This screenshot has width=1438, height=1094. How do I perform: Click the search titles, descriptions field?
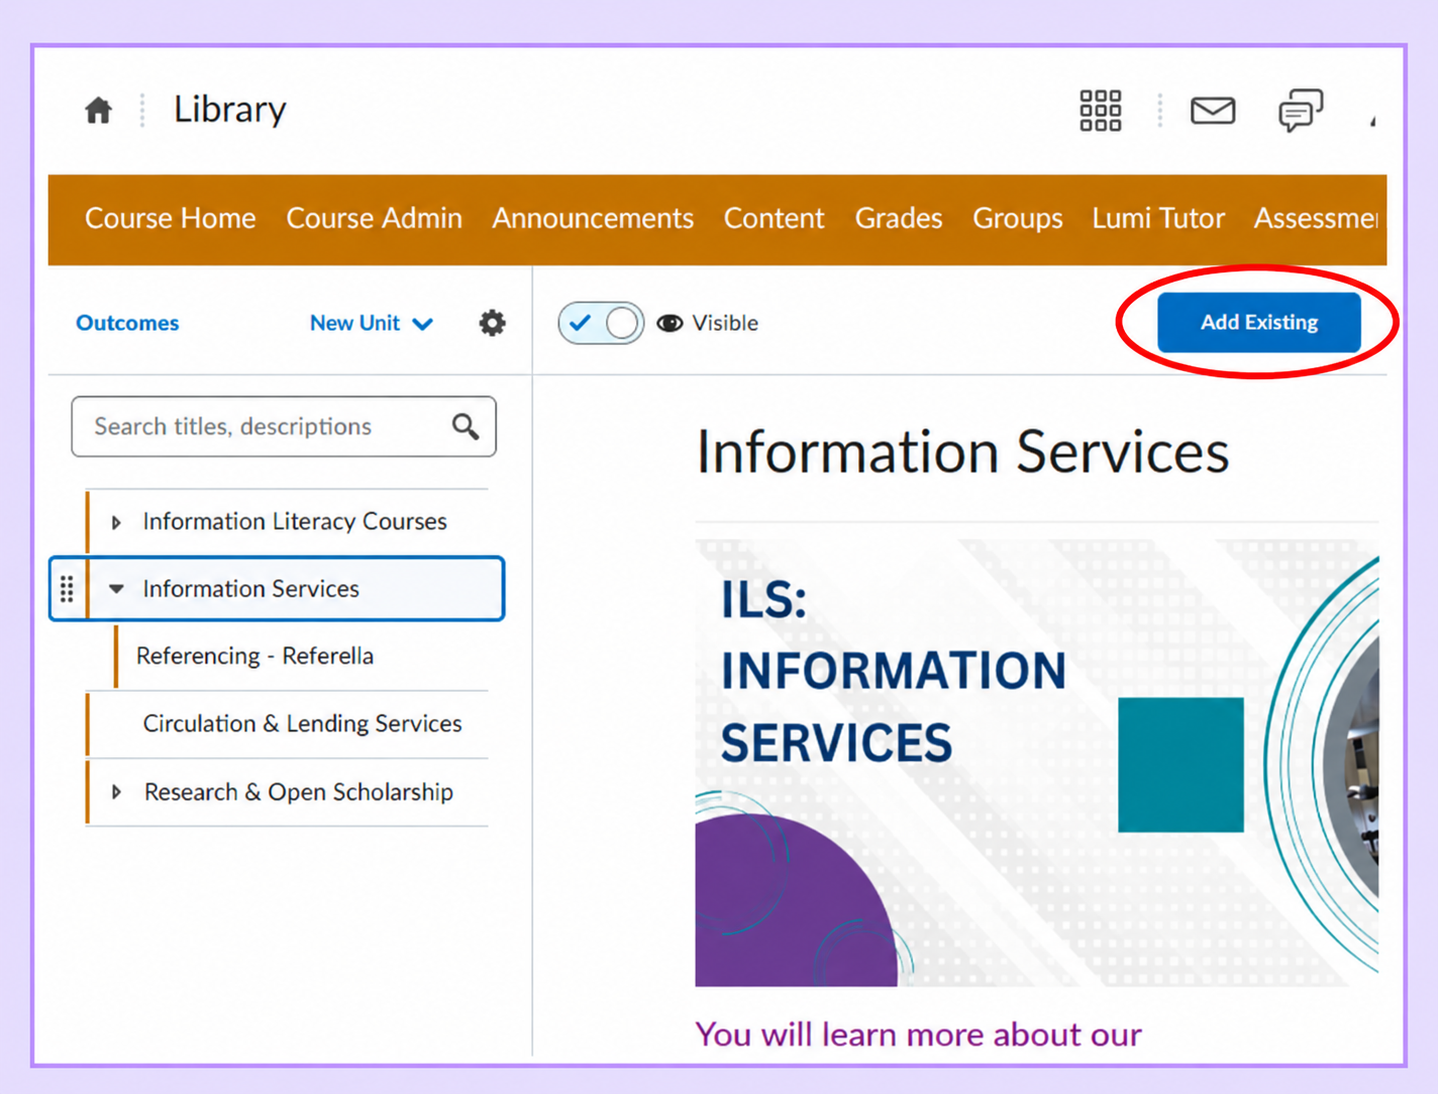(x=284, y=427)
